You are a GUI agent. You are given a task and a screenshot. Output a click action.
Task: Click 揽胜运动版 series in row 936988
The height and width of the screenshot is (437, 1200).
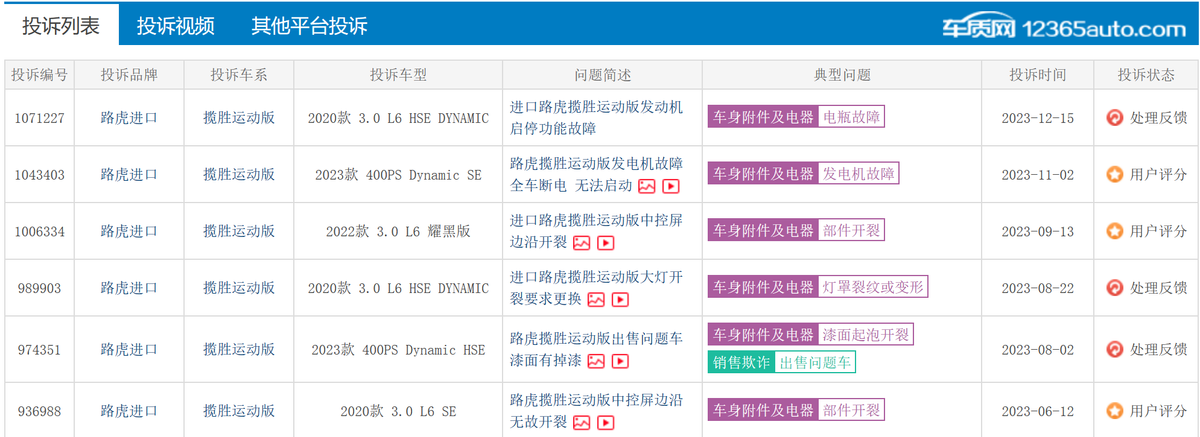click(239, 411)
